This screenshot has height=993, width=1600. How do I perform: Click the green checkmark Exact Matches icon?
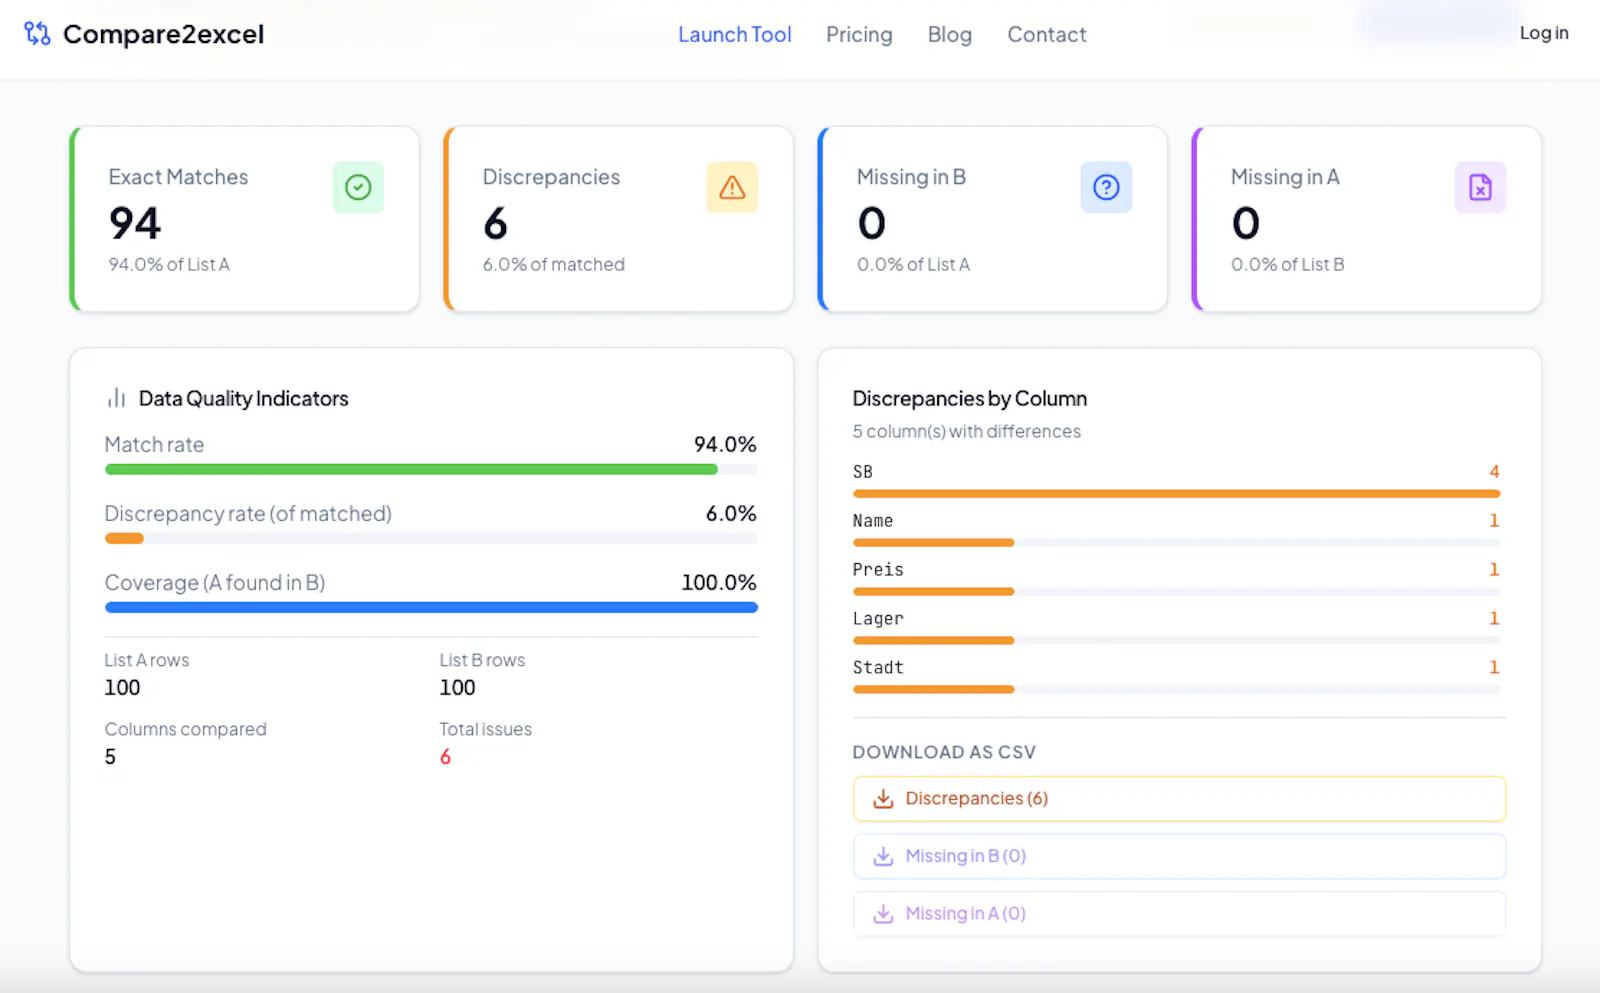coord(358,187)
